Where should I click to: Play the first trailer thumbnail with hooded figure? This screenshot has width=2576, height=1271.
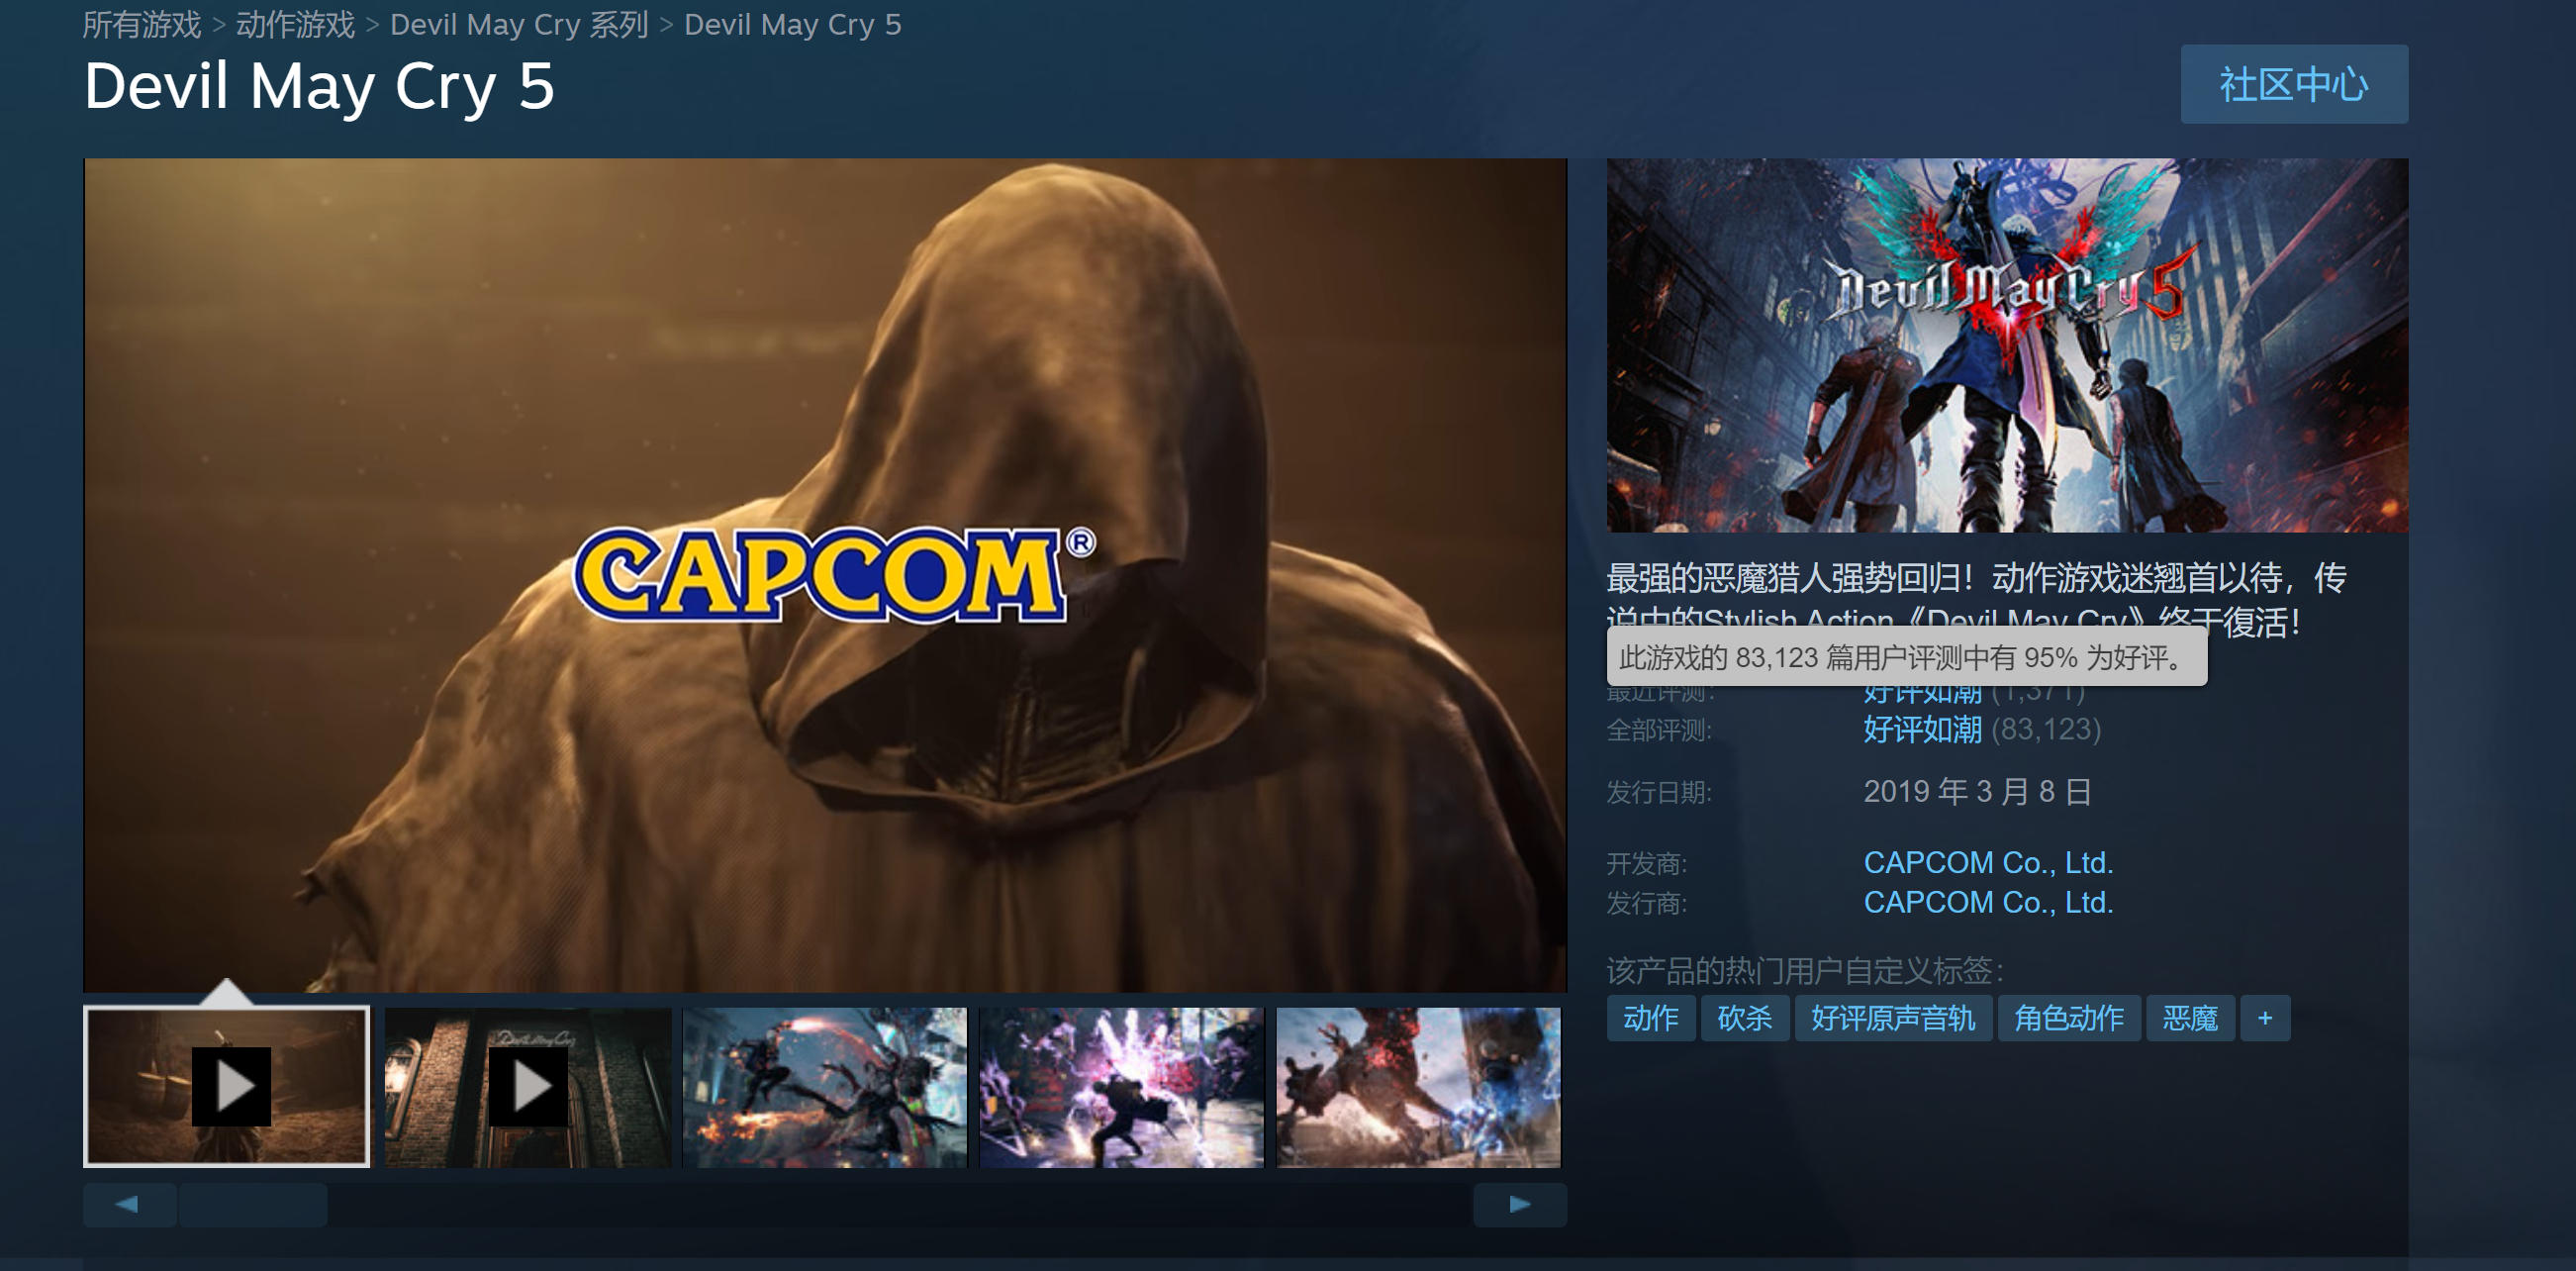[227, 1087]
